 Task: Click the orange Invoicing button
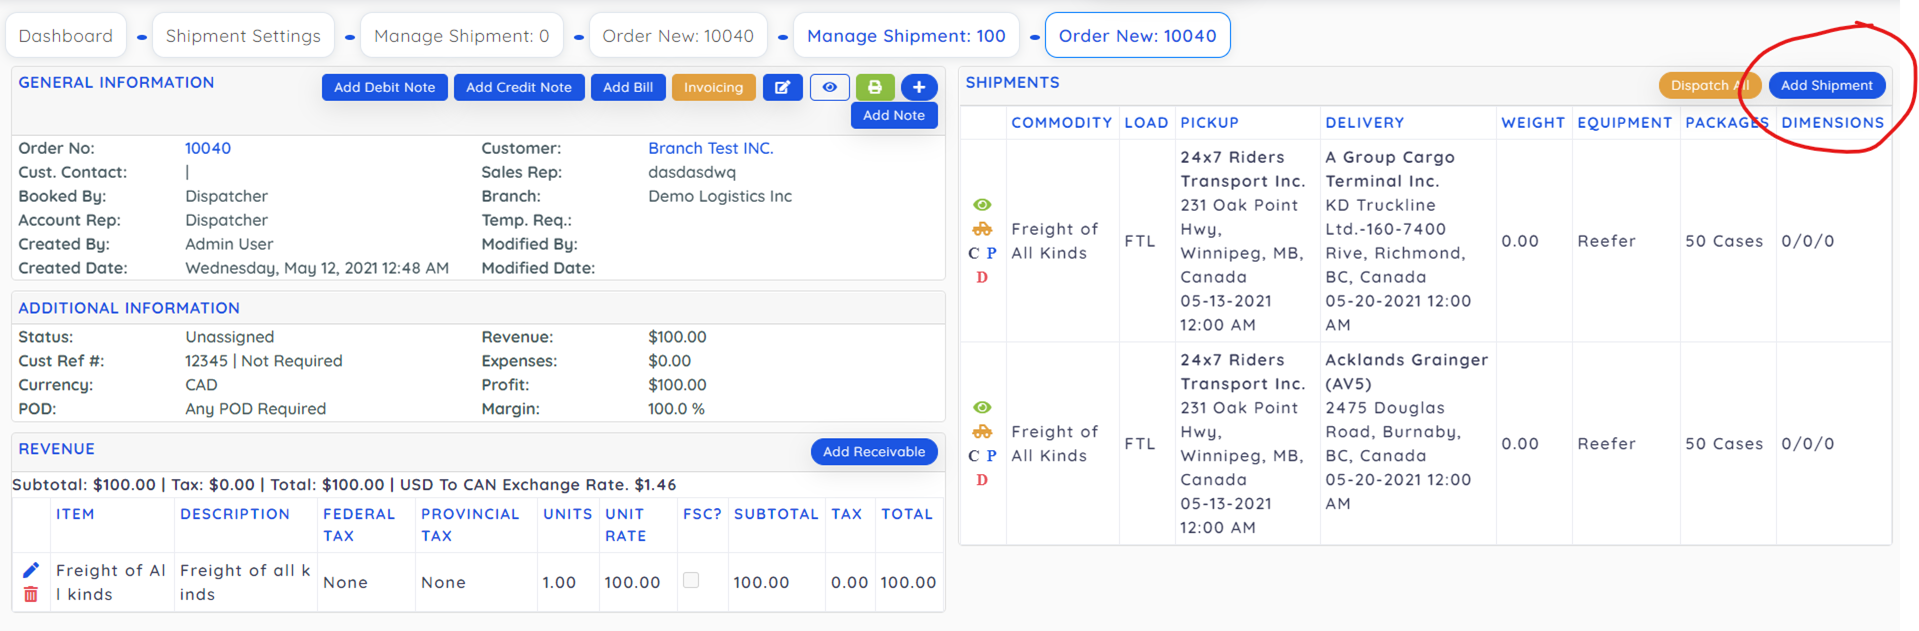[713, 88]
